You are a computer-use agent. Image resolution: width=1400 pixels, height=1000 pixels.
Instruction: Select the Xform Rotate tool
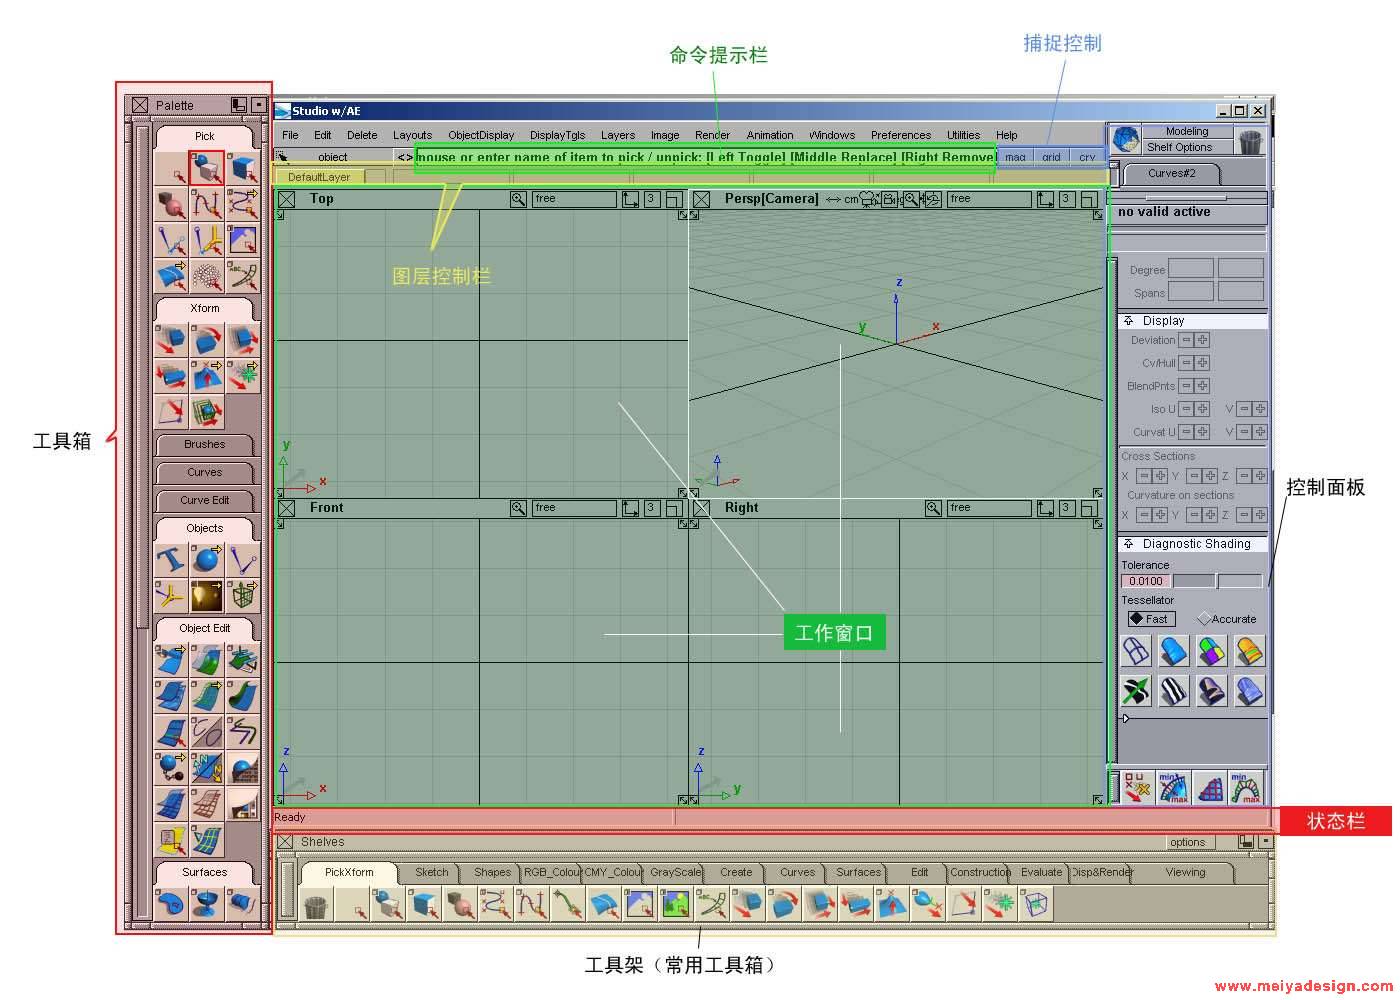click(207, 340)
